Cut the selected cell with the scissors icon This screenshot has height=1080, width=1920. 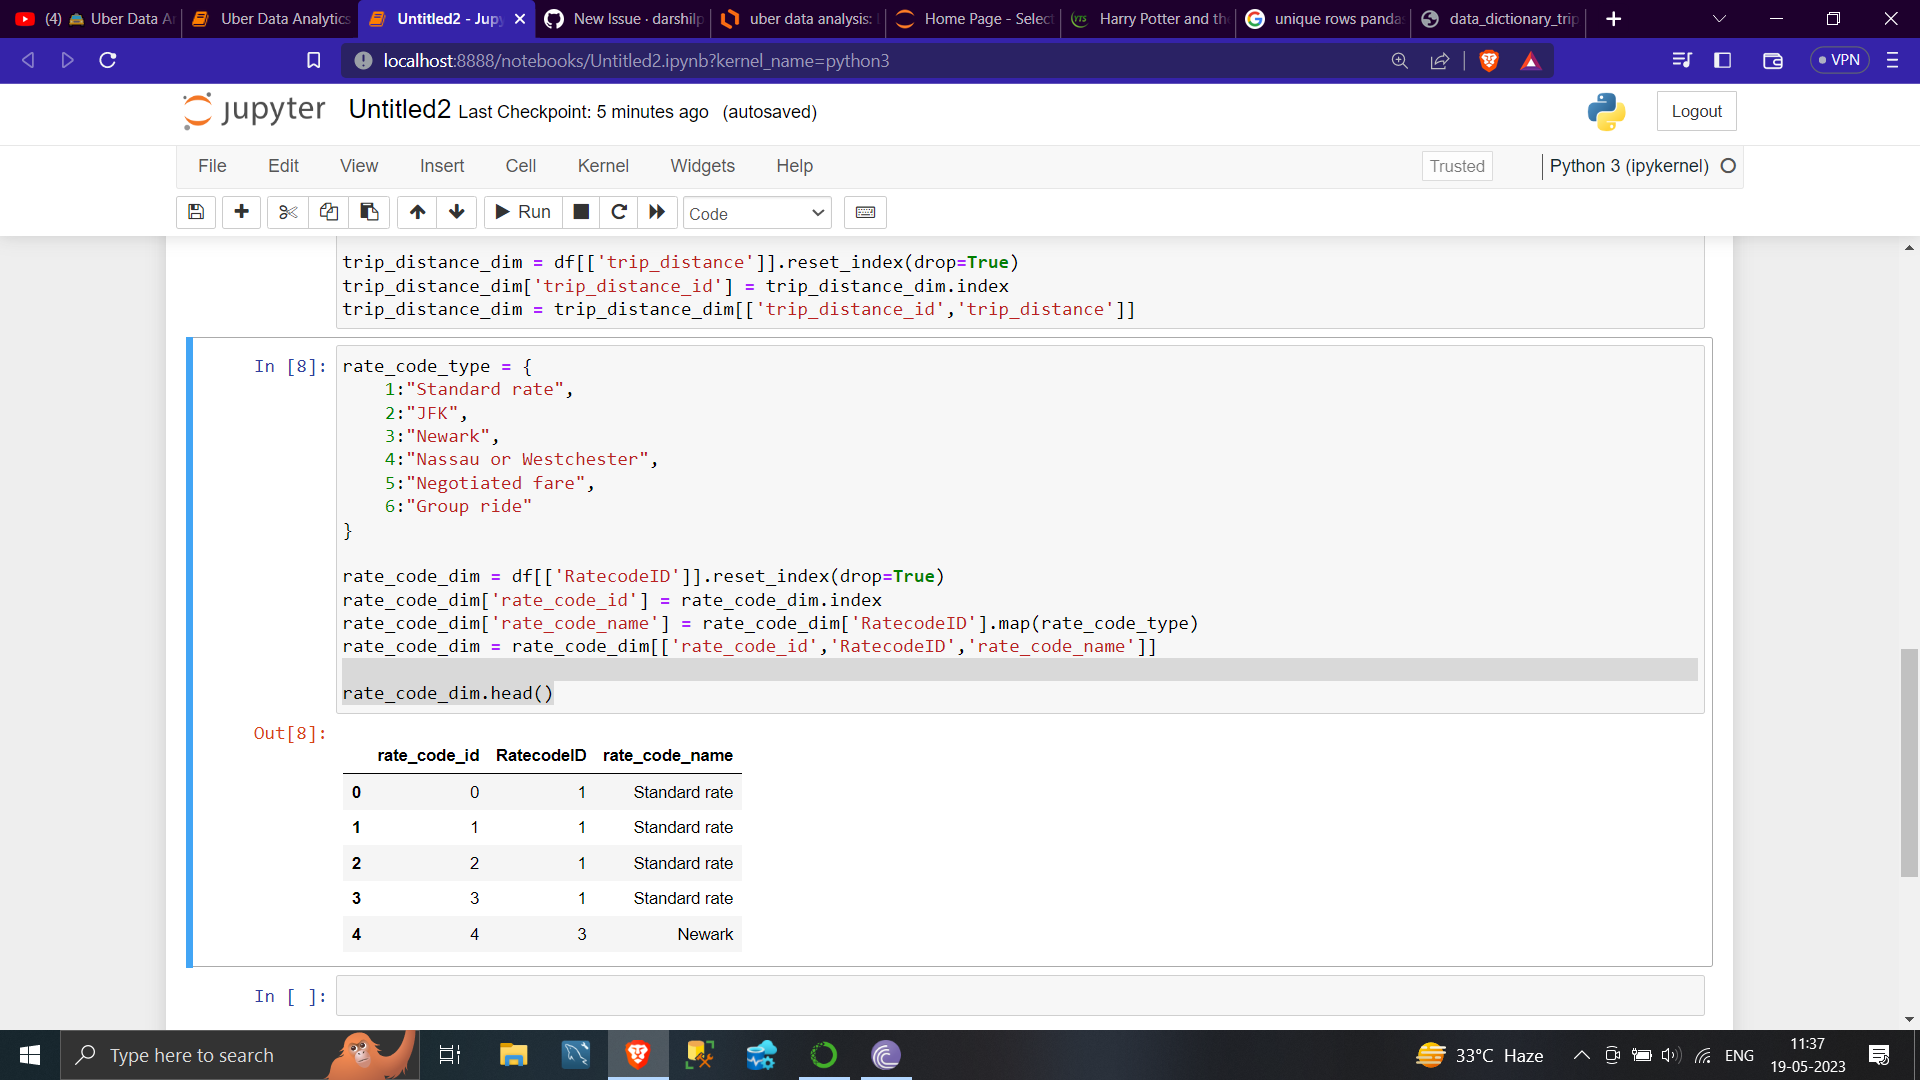tap(287, 212)
